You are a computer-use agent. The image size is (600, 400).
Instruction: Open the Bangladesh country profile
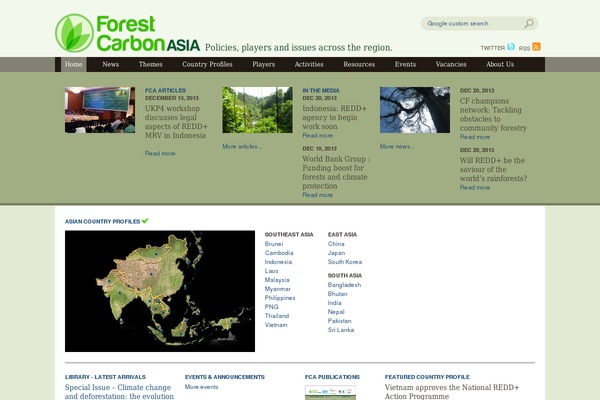(x=344, y=285)
